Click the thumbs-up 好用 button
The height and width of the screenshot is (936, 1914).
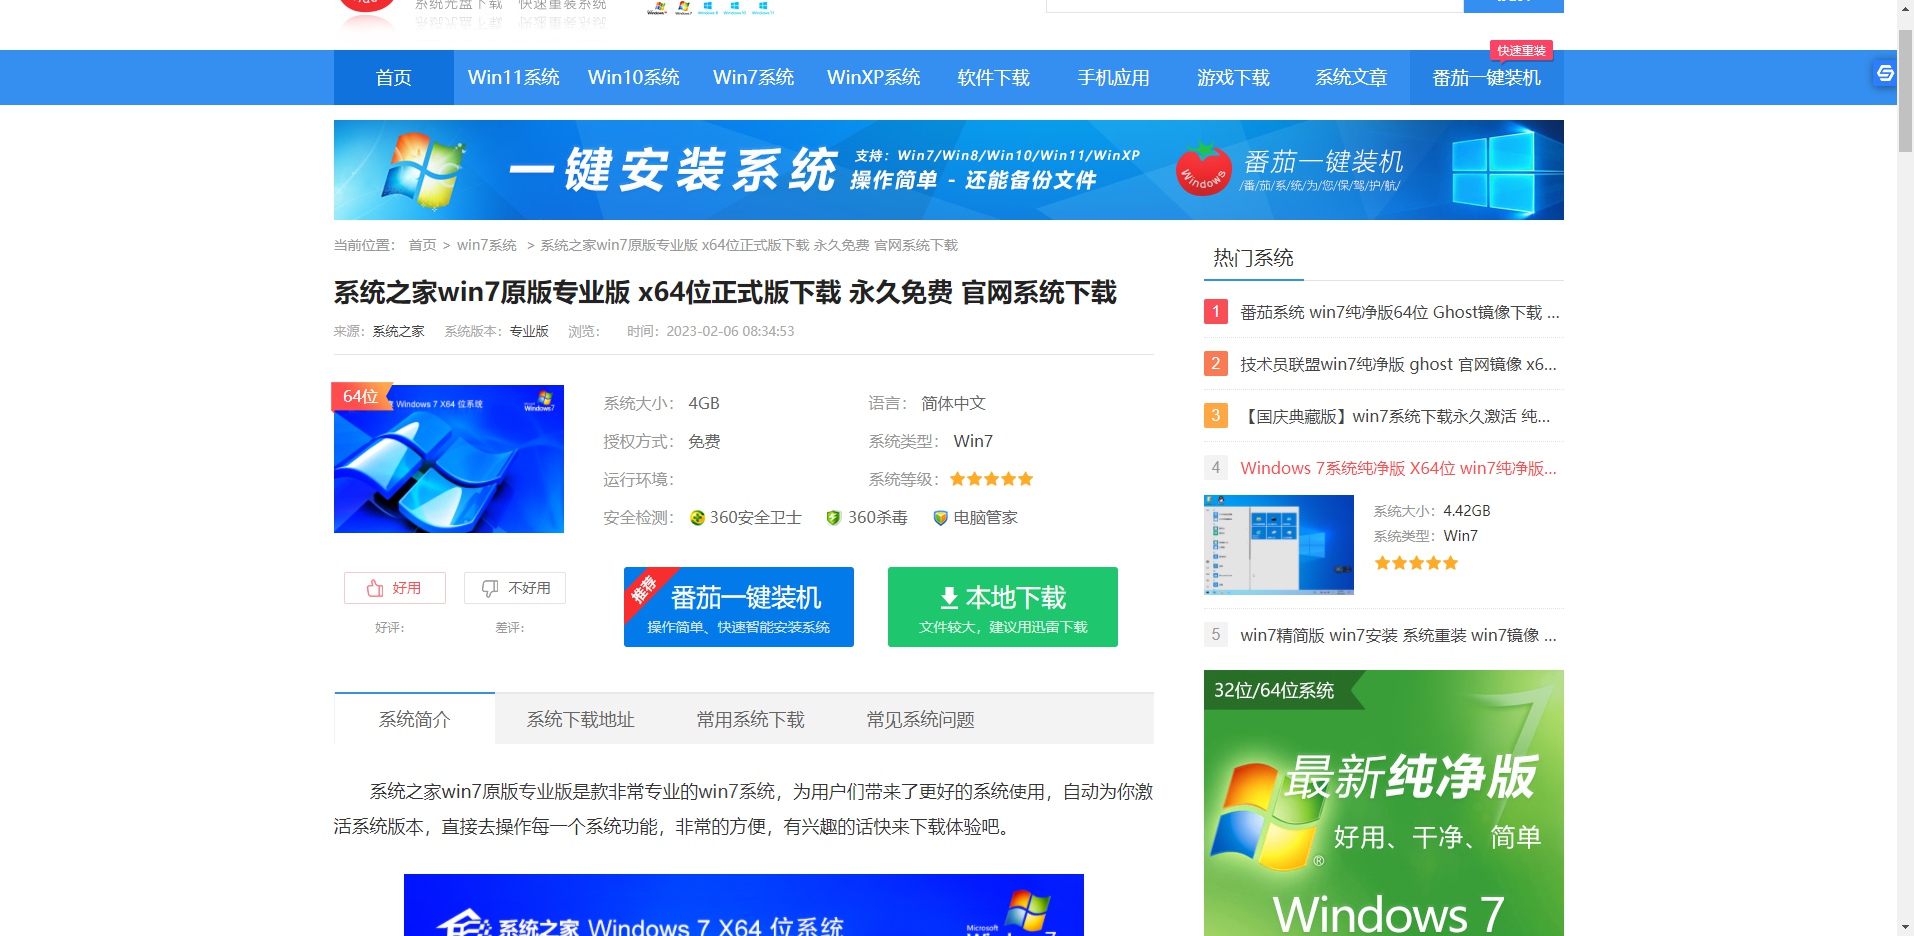pos(394,588)
